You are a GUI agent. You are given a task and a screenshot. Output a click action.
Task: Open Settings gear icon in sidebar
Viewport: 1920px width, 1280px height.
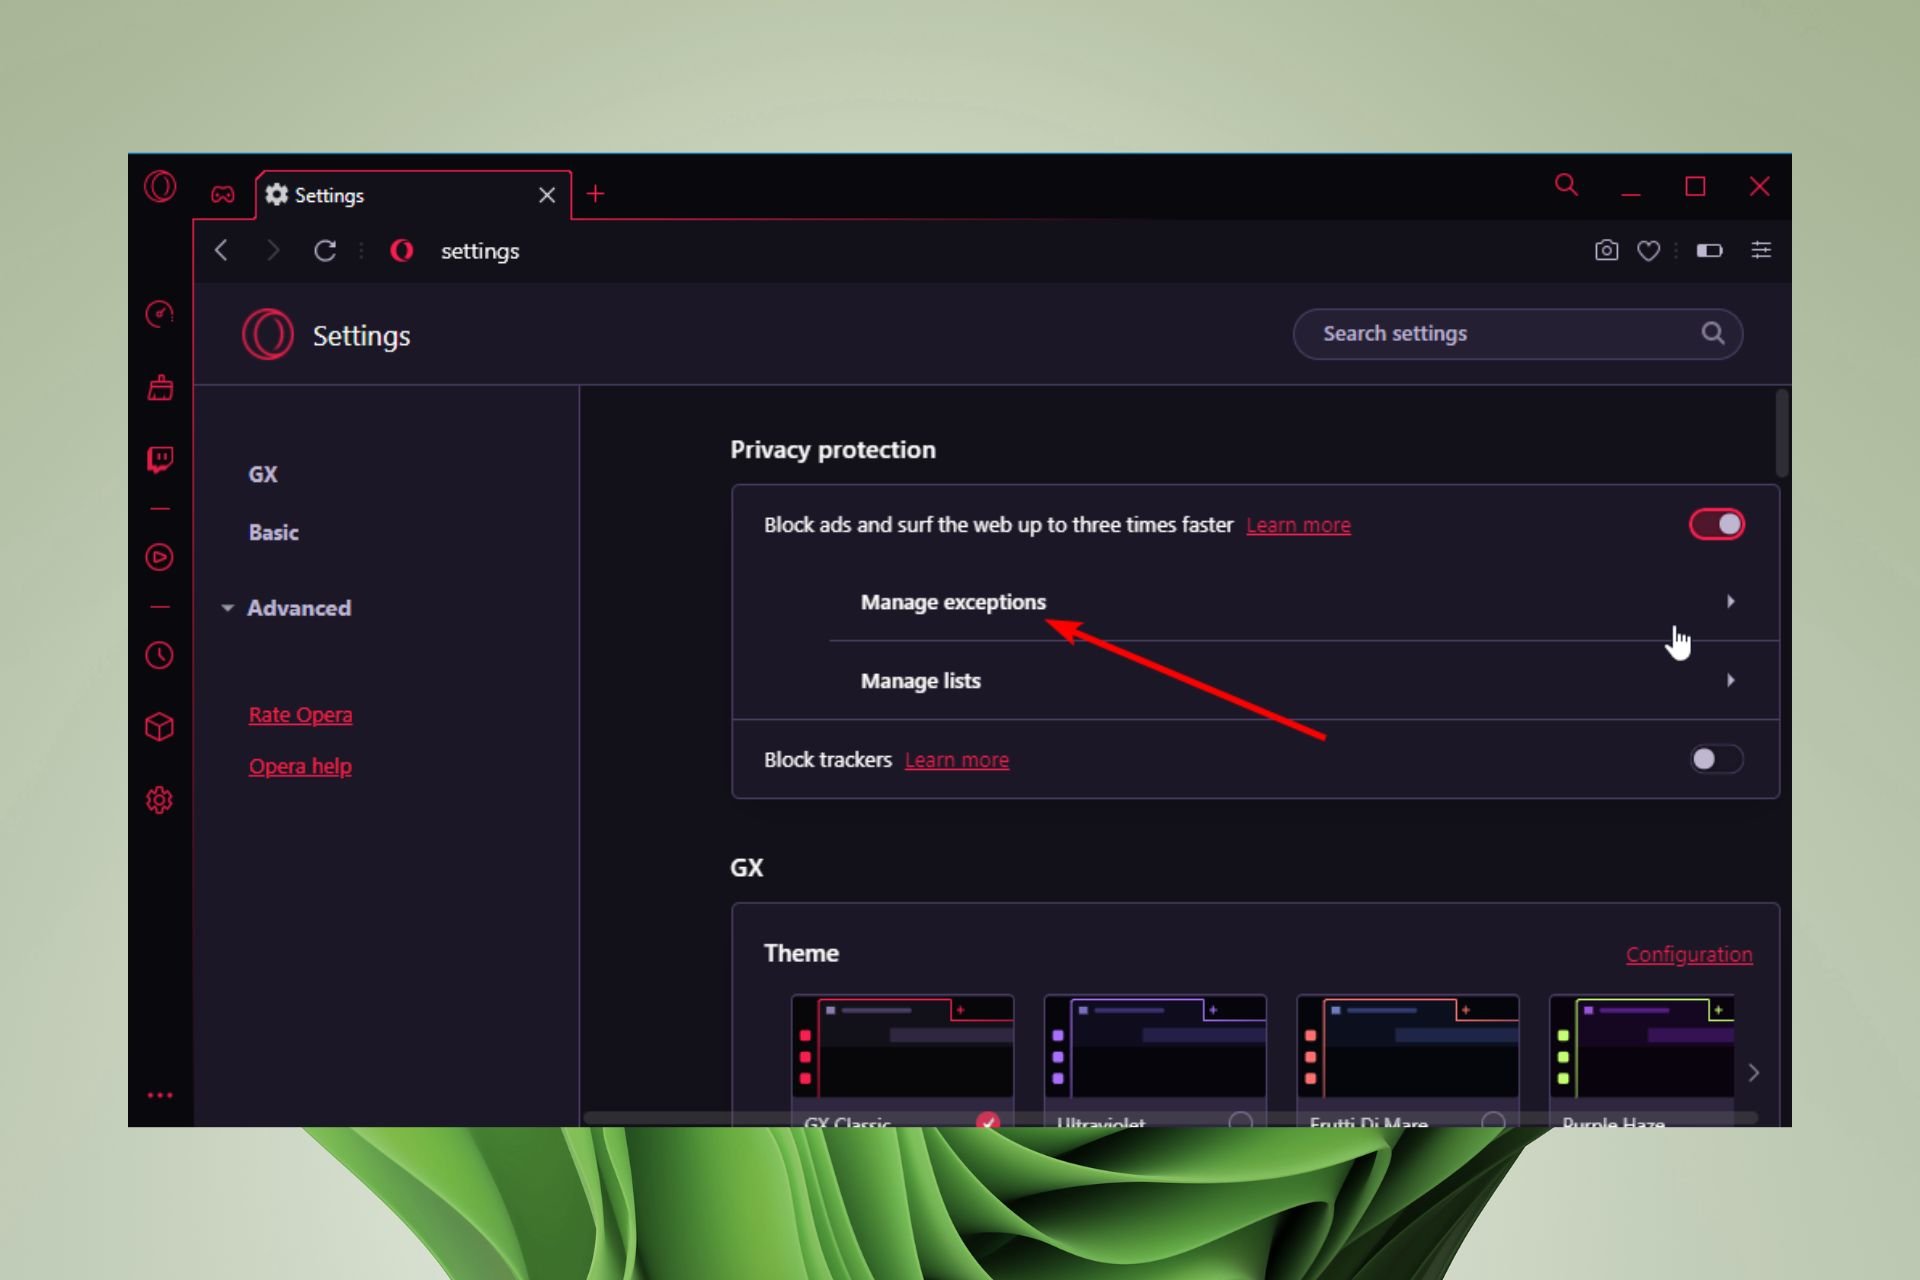coord(160,800)
